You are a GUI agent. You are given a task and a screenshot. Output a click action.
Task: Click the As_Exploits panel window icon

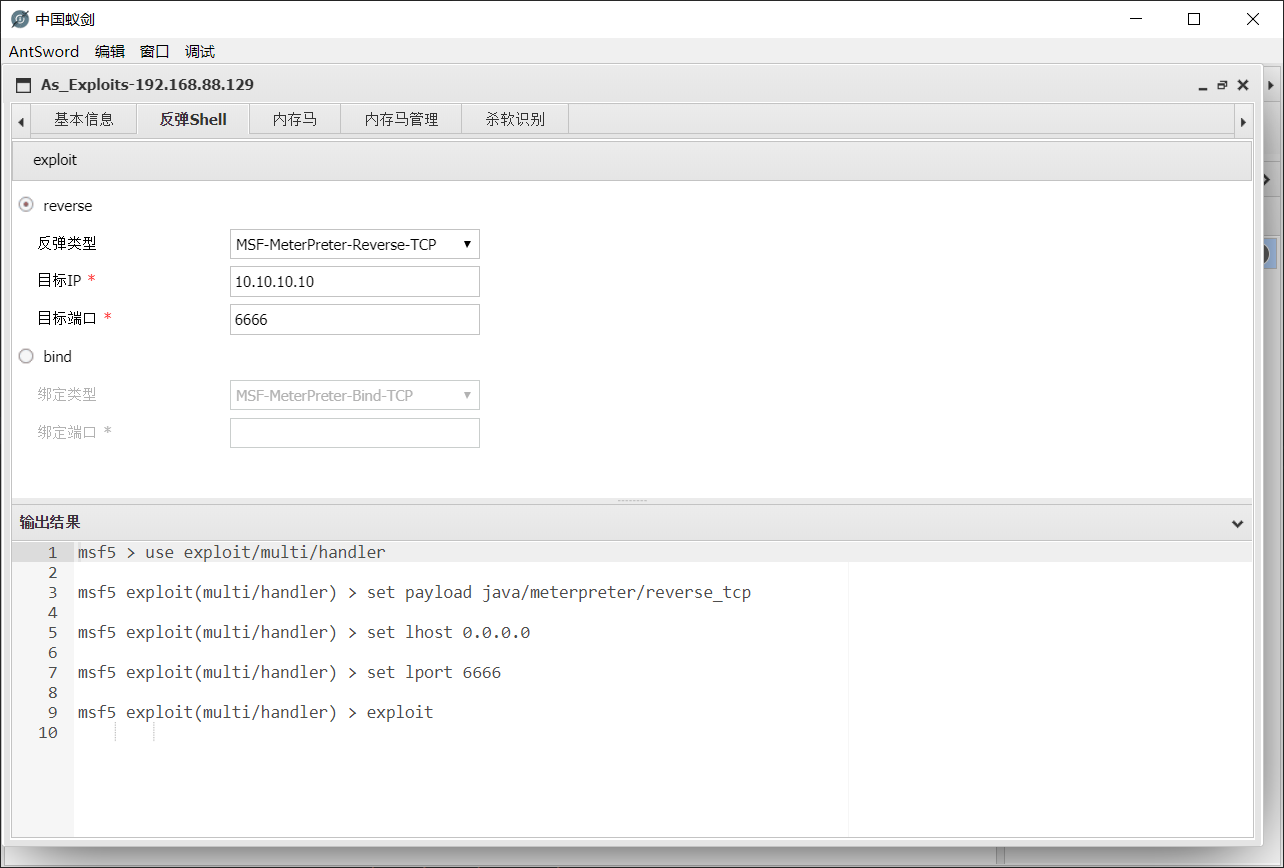24,85
